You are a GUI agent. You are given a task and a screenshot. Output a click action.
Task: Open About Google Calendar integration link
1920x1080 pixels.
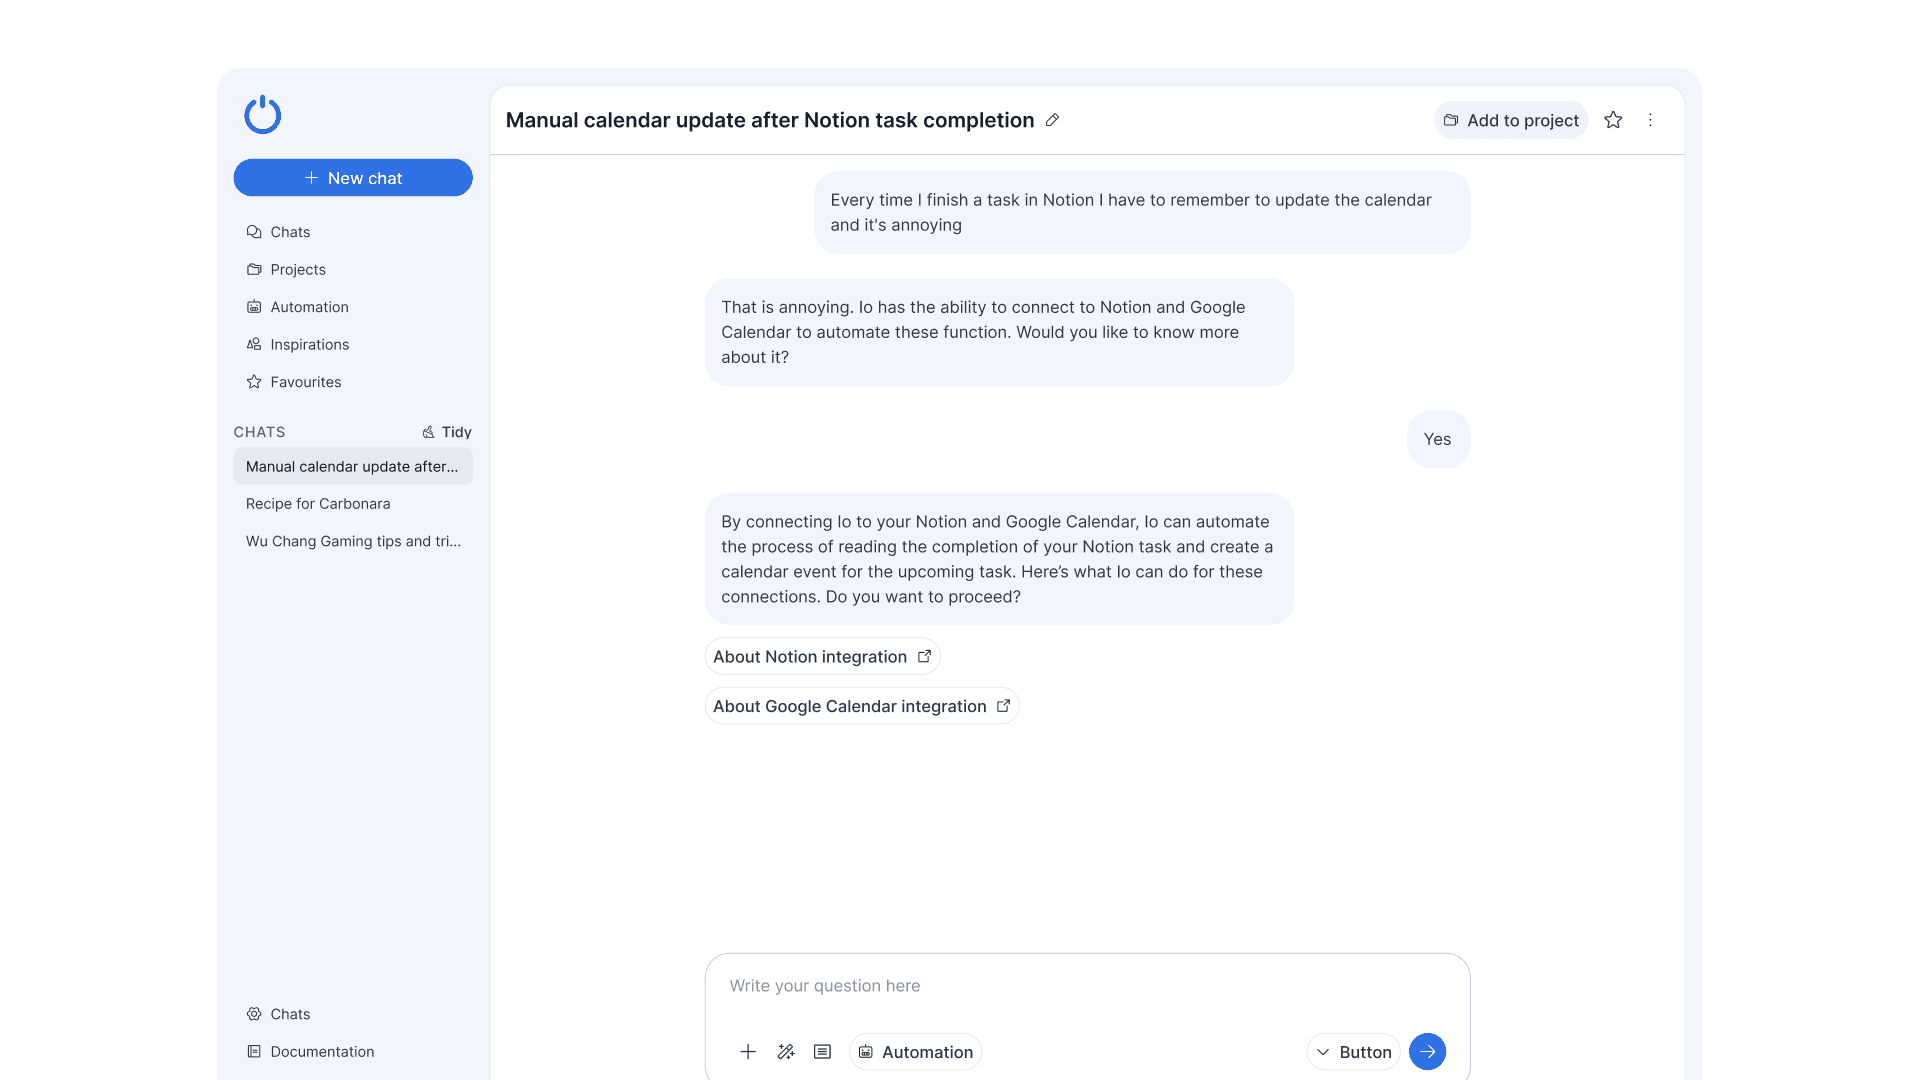coord(861,706)
